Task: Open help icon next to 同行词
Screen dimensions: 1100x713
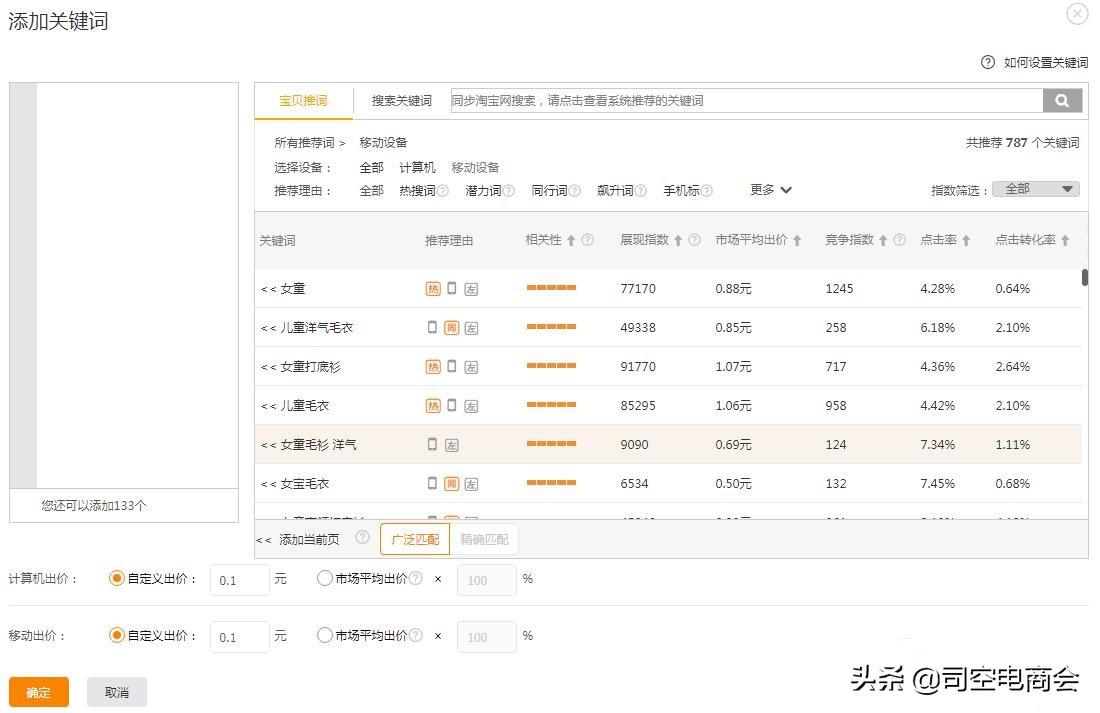Action: (575, 190)
